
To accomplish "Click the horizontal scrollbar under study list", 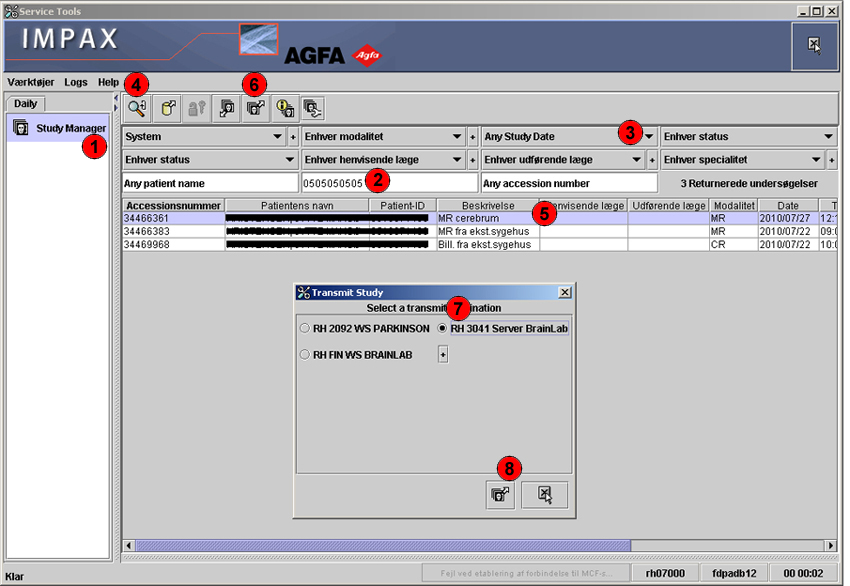I will coord(380,545).
